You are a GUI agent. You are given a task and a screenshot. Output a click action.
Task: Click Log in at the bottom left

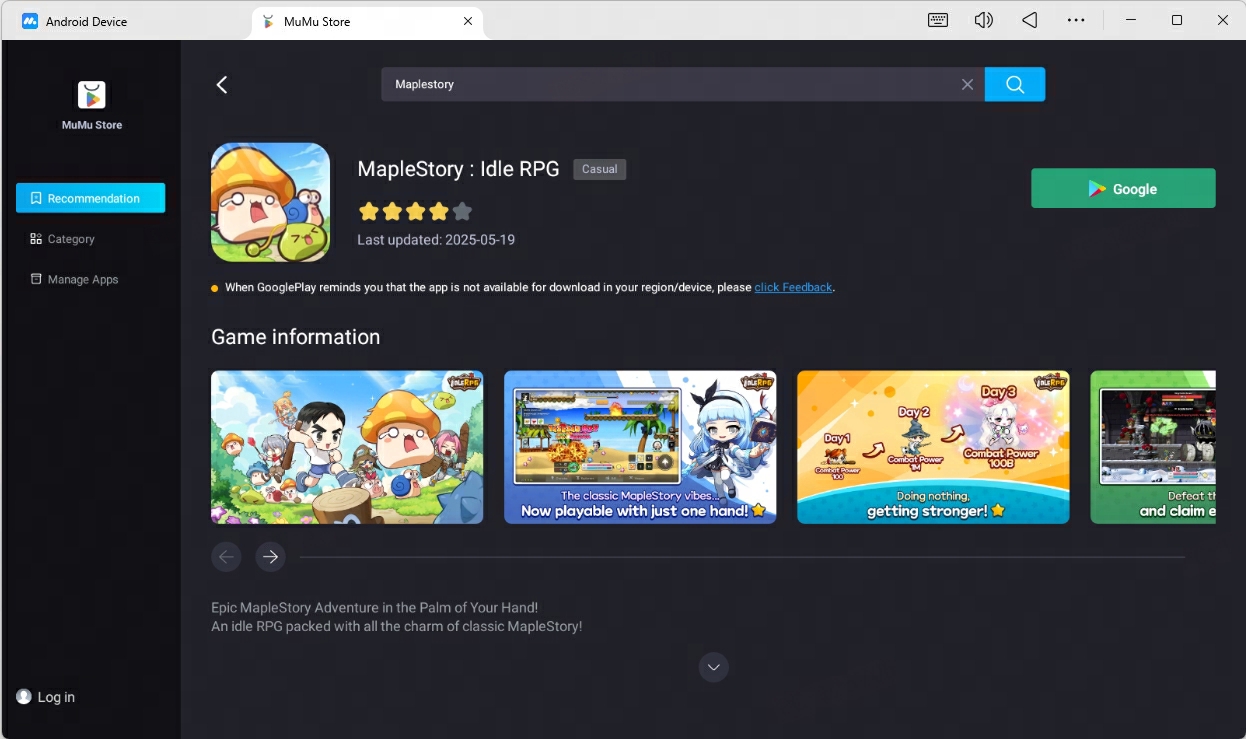click(x=45, y=697)
